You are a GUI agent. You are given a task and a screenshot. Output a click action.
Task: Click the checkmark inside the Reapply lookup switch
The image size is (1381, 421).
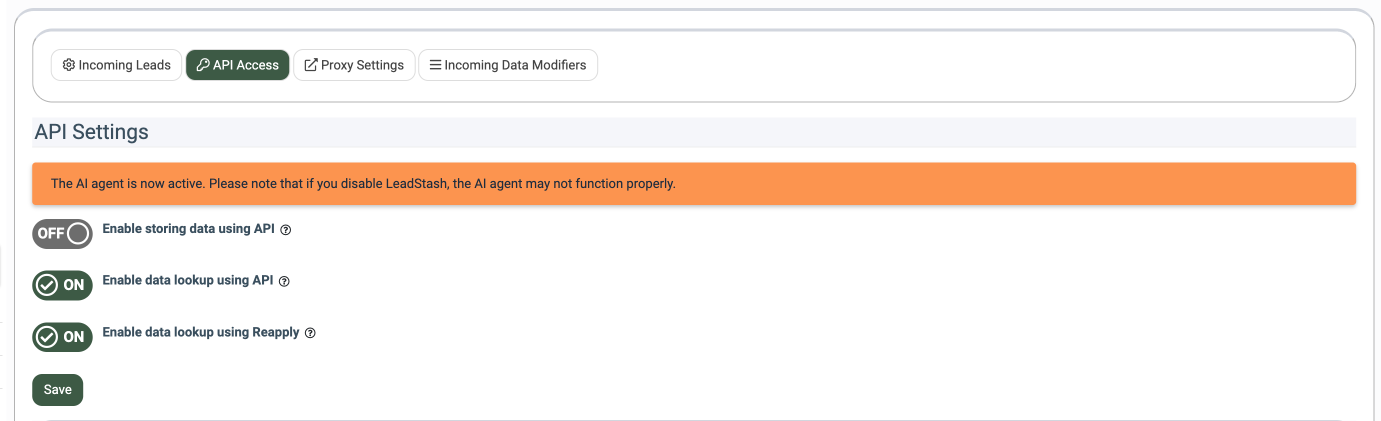point(47,337)
